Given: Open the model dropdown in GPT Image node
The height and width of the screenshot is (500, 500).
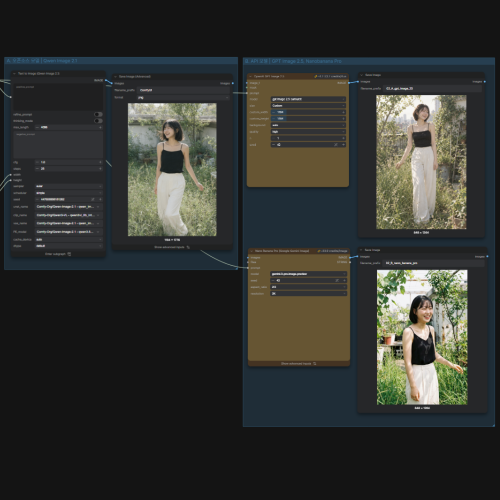Looking at the screenshot, I should pos(308,99).
